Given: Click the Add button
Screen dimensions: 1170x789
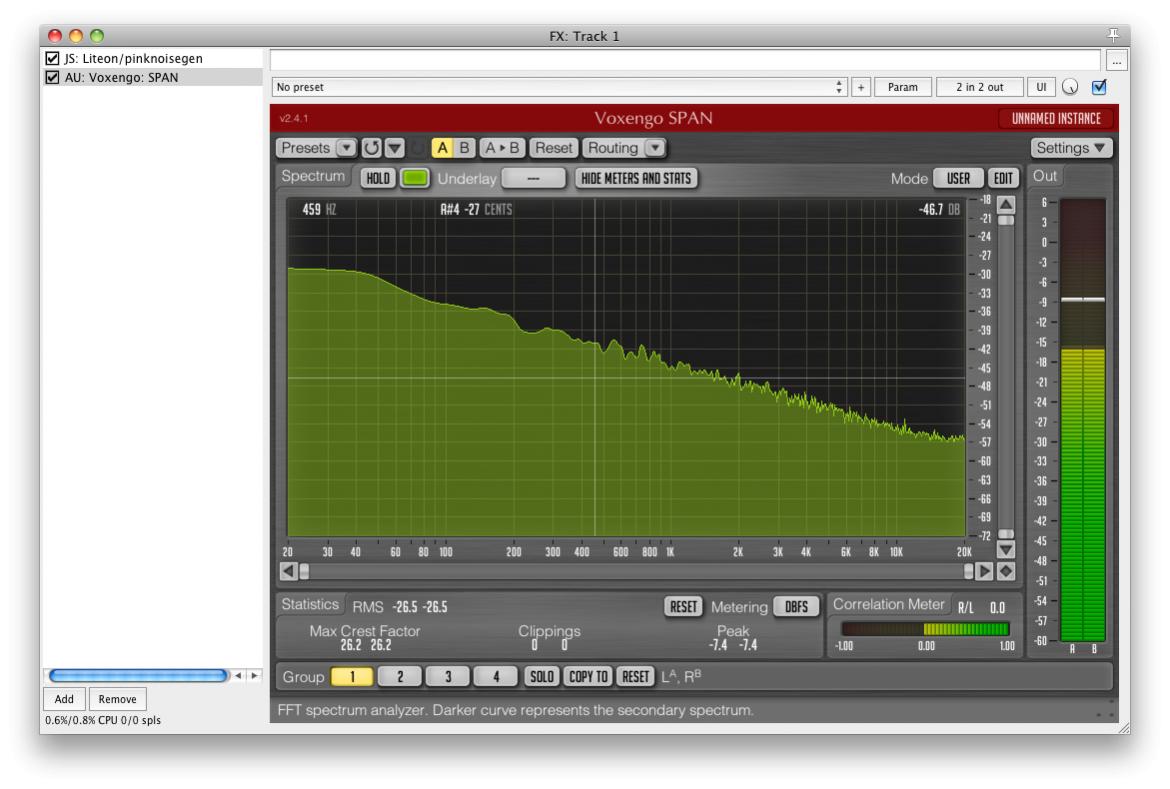Looking at the screenshot, I should pyautogui.click(x=64, y=699).
